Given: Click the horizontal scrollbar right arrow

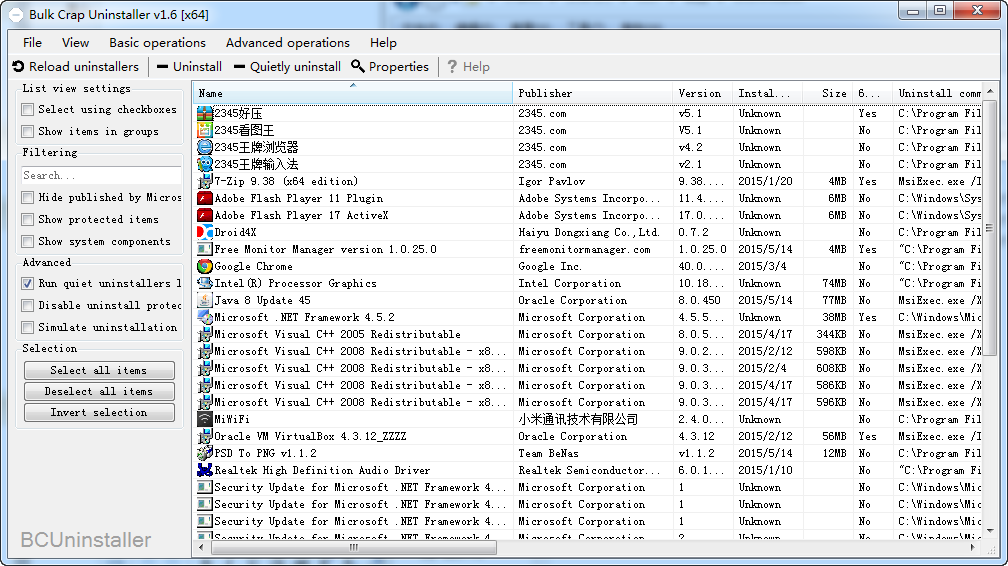Looking at the screenshot, I should click(973, 547).
